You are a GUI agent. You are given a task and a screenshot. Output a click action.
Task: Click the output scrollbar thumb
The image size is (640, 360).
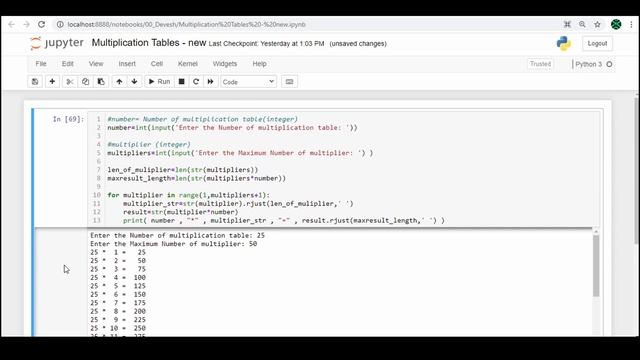[x=596, y=265]
